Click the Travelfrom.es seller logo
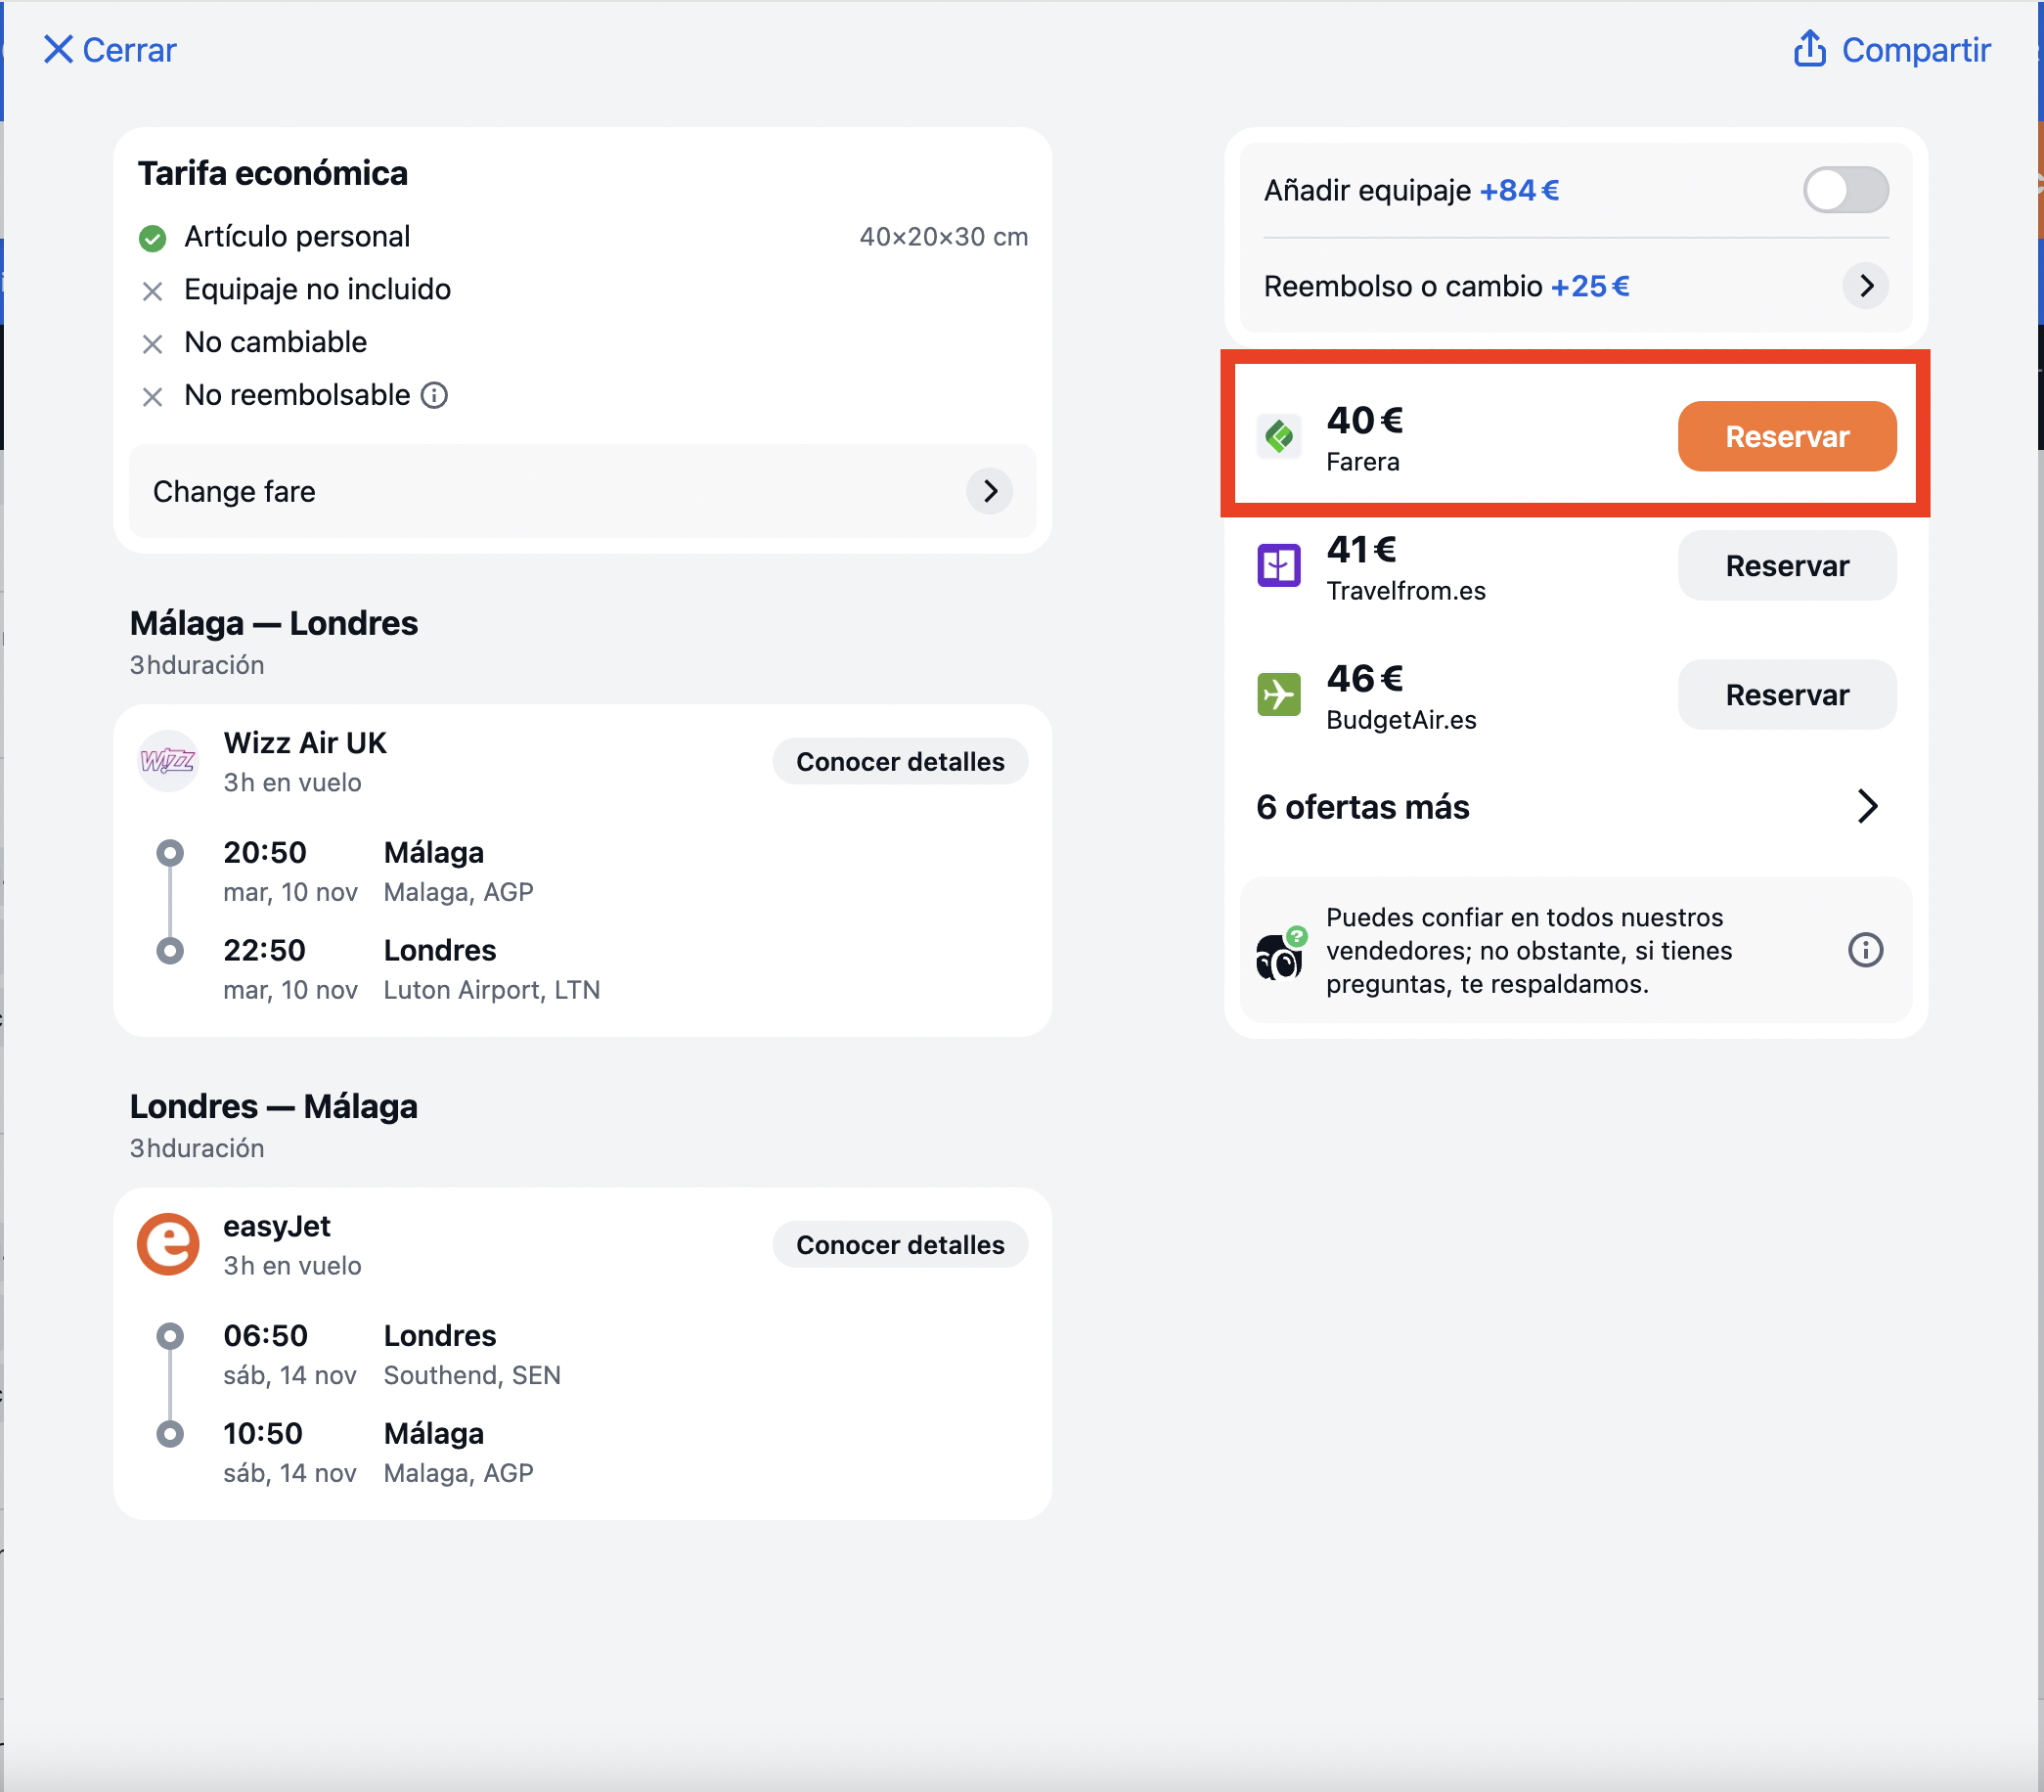This screenshot has width=2044, height=1792. (1278, 566)
